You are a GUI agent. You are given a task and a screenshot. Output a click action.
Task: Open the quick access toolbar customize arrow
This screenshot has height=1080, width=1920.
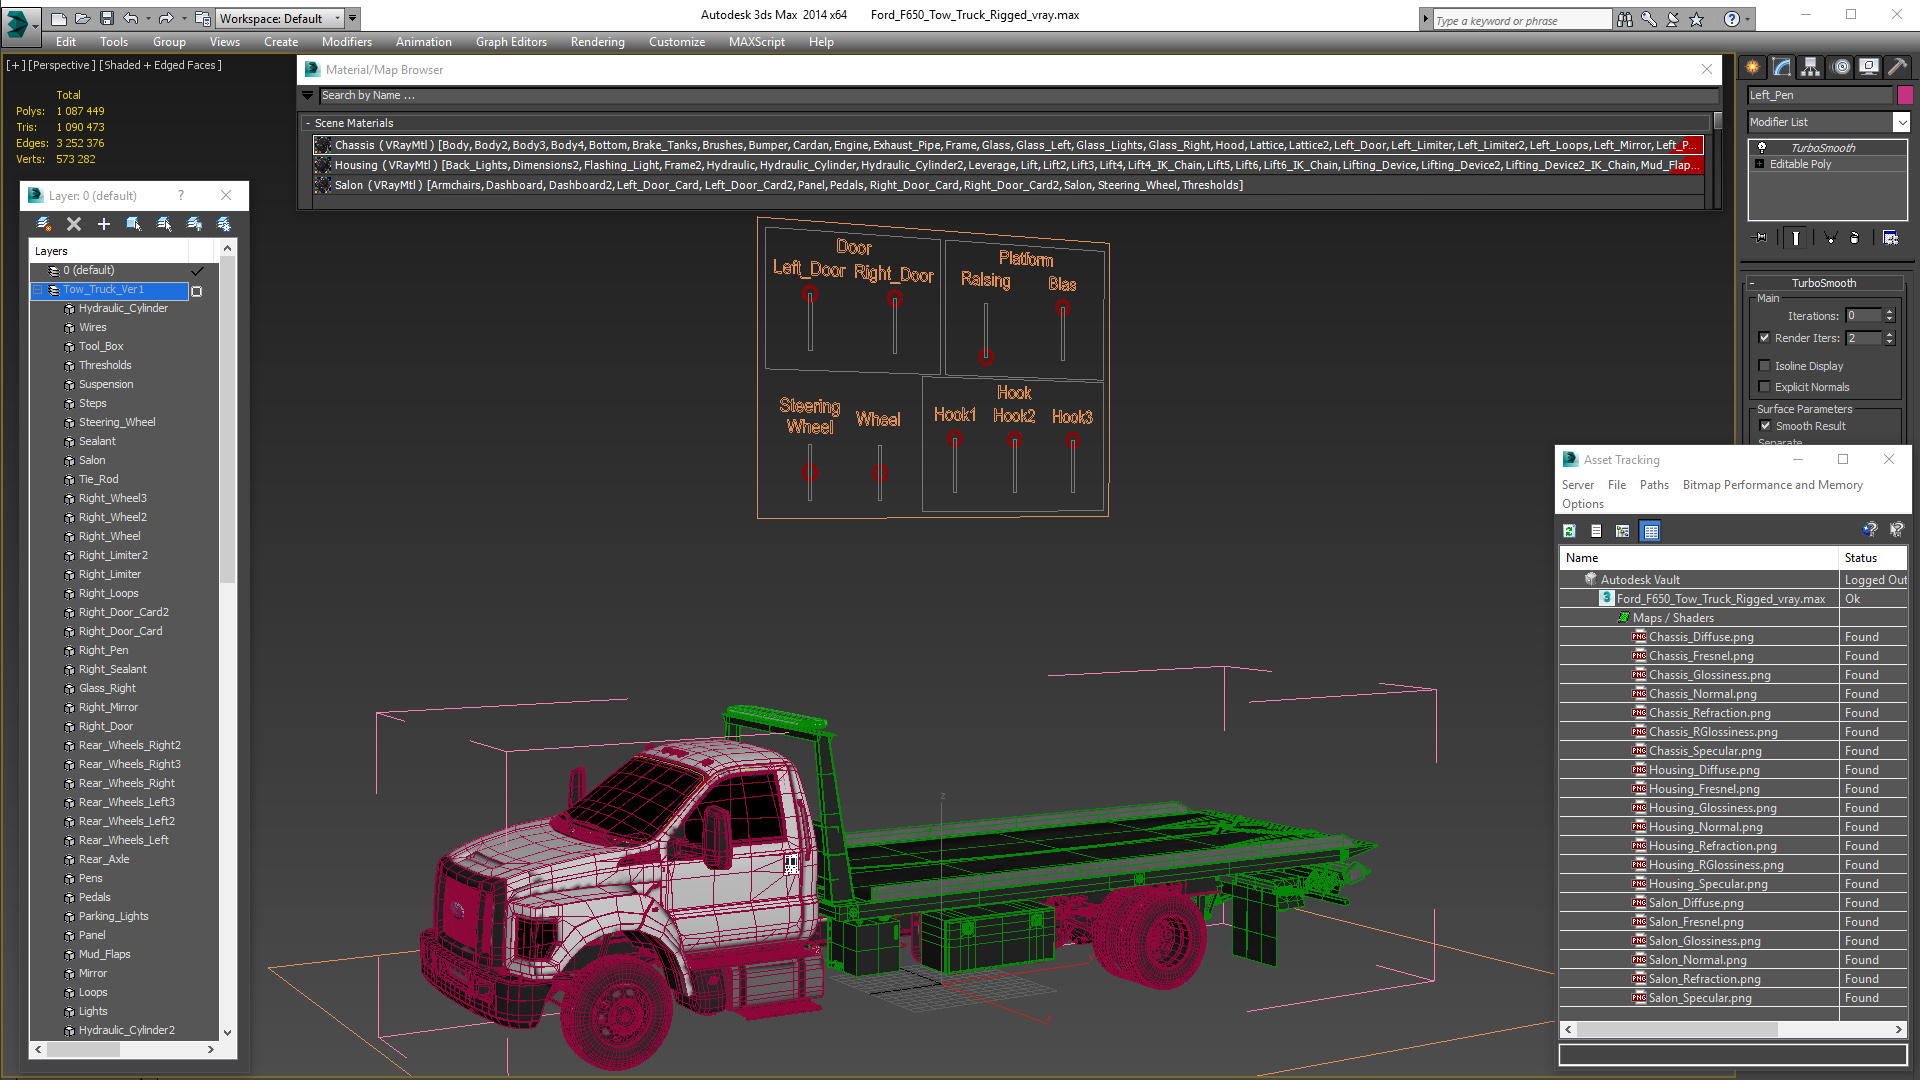pyautogui.click(x=353, y=18)
